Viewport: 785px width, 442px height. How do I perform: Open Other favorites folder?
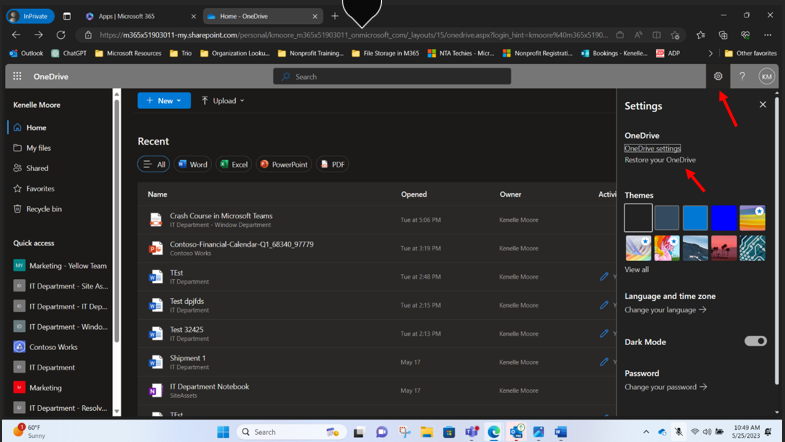click(x=751, y=53)
